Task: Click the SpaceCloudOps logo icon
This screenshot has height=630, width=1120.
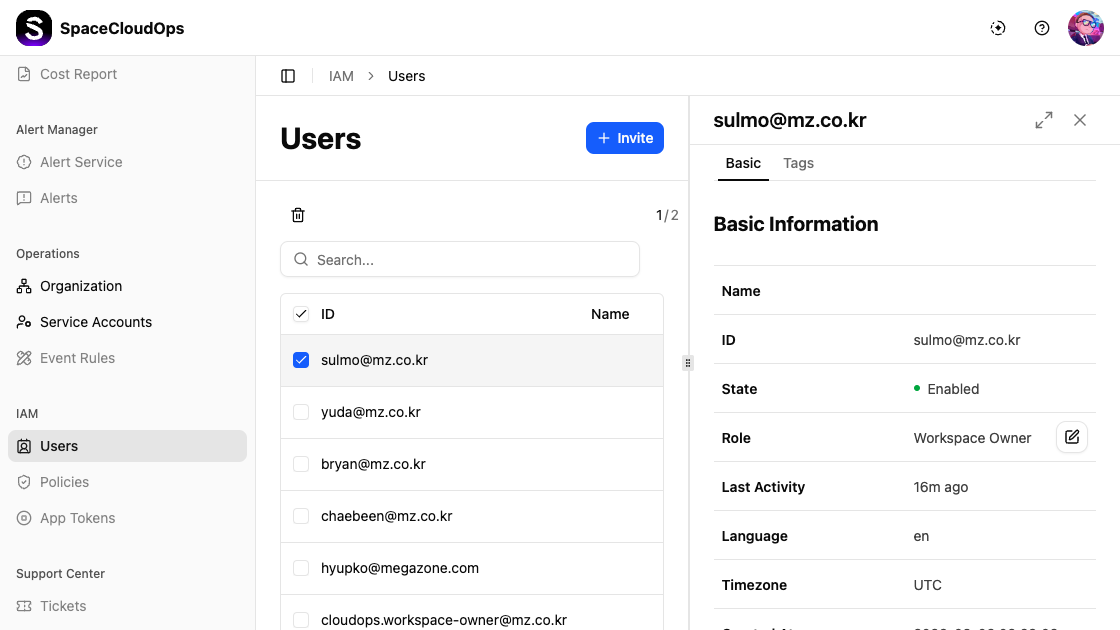Action: [34, 28]
